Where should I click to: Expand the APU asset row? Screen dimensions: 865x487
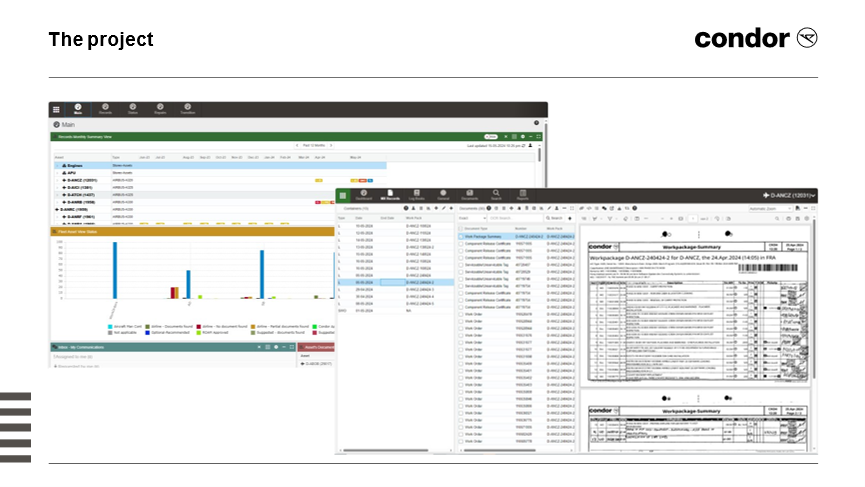(x=57, y=173)
